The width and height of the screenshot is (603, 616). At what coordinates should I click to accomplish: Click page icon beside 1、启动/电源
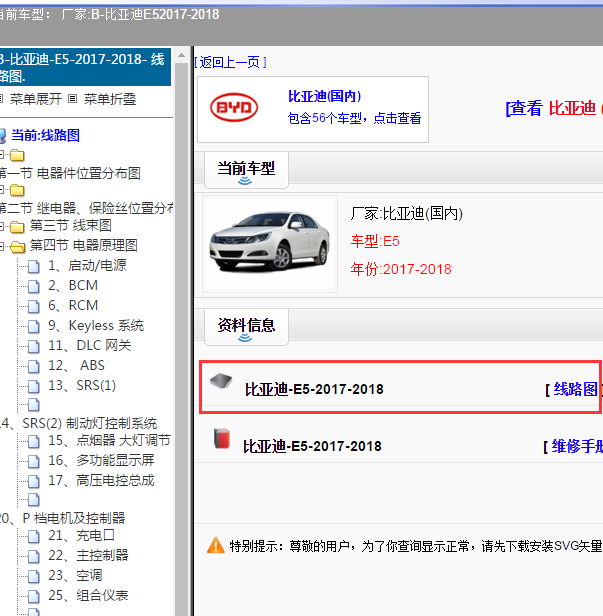(x=34, y=266)
